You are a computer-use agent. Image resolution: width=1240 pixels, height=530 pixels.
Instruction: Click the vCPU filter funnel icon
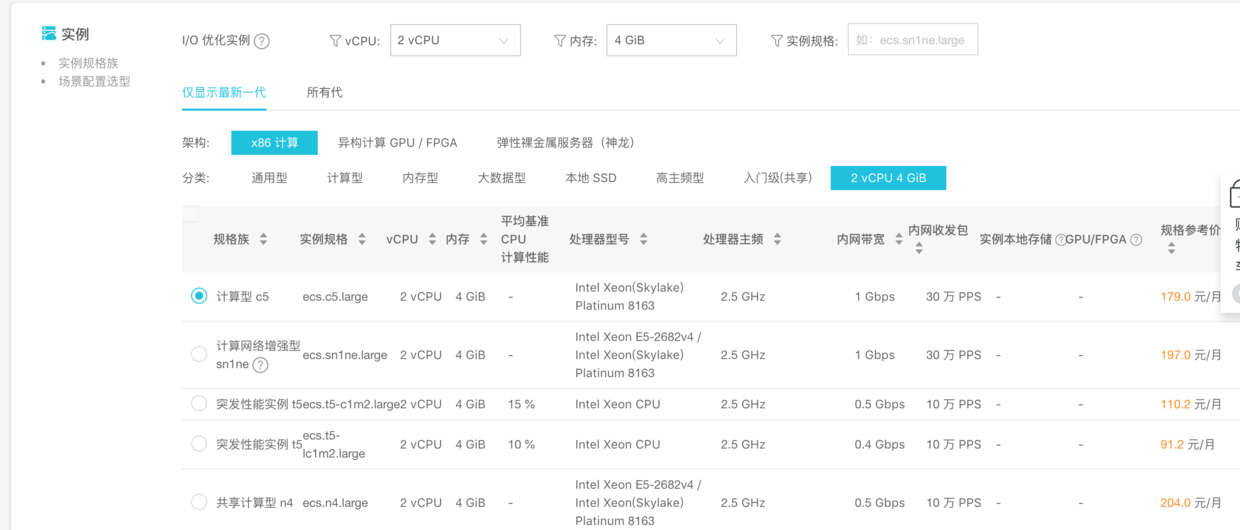click(335, 41)
